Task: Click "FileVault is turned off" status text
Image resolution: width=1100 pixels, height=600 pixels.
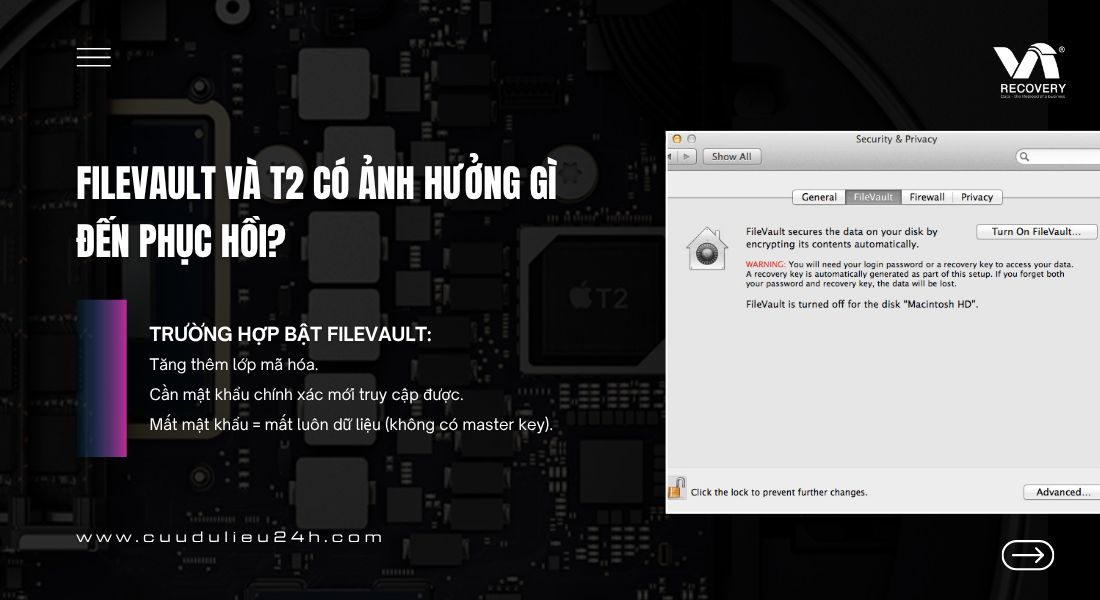Action: coord(861,305)
